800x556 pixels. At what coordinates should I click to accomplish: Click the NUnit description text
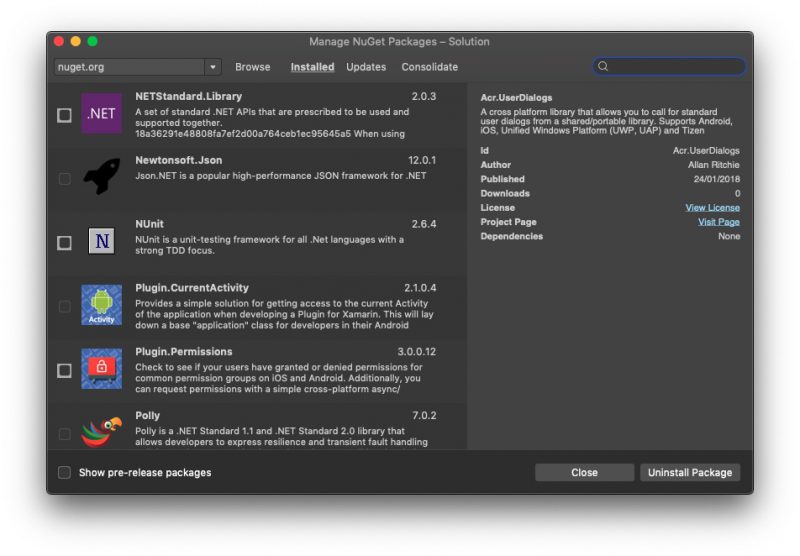269,245
